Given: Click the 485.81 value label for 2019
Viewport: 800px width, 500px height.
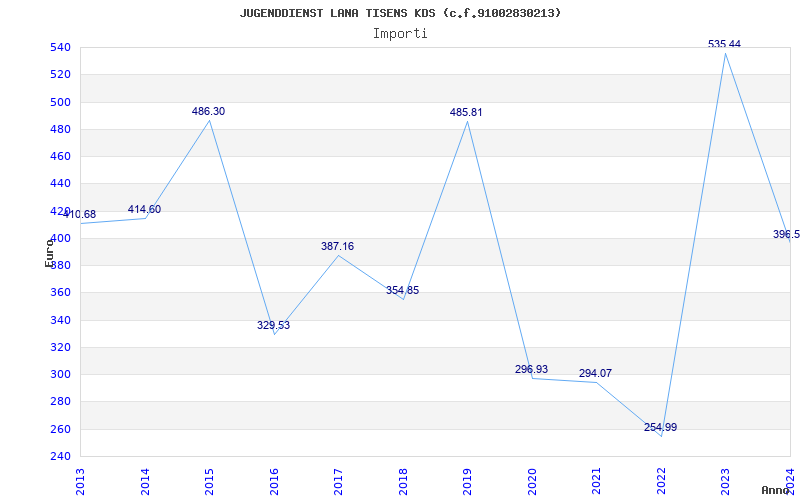Looking at the screenshot, I should [x=466, y=112].
